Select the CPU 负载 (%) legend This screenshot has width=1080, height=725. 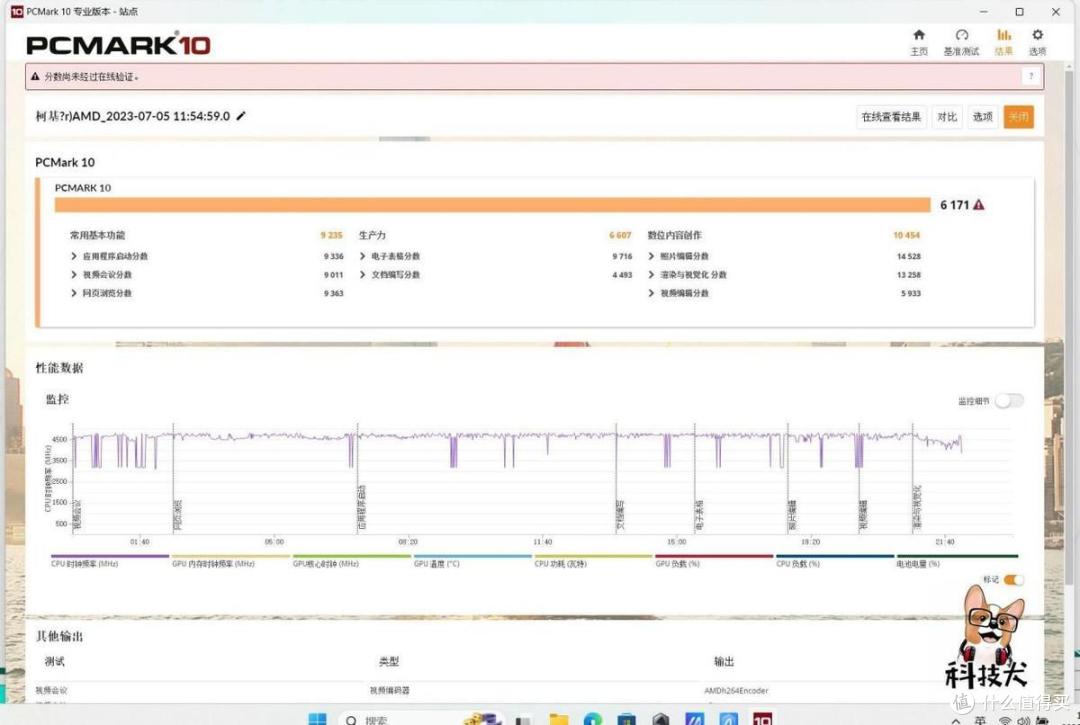coord(835,560)
